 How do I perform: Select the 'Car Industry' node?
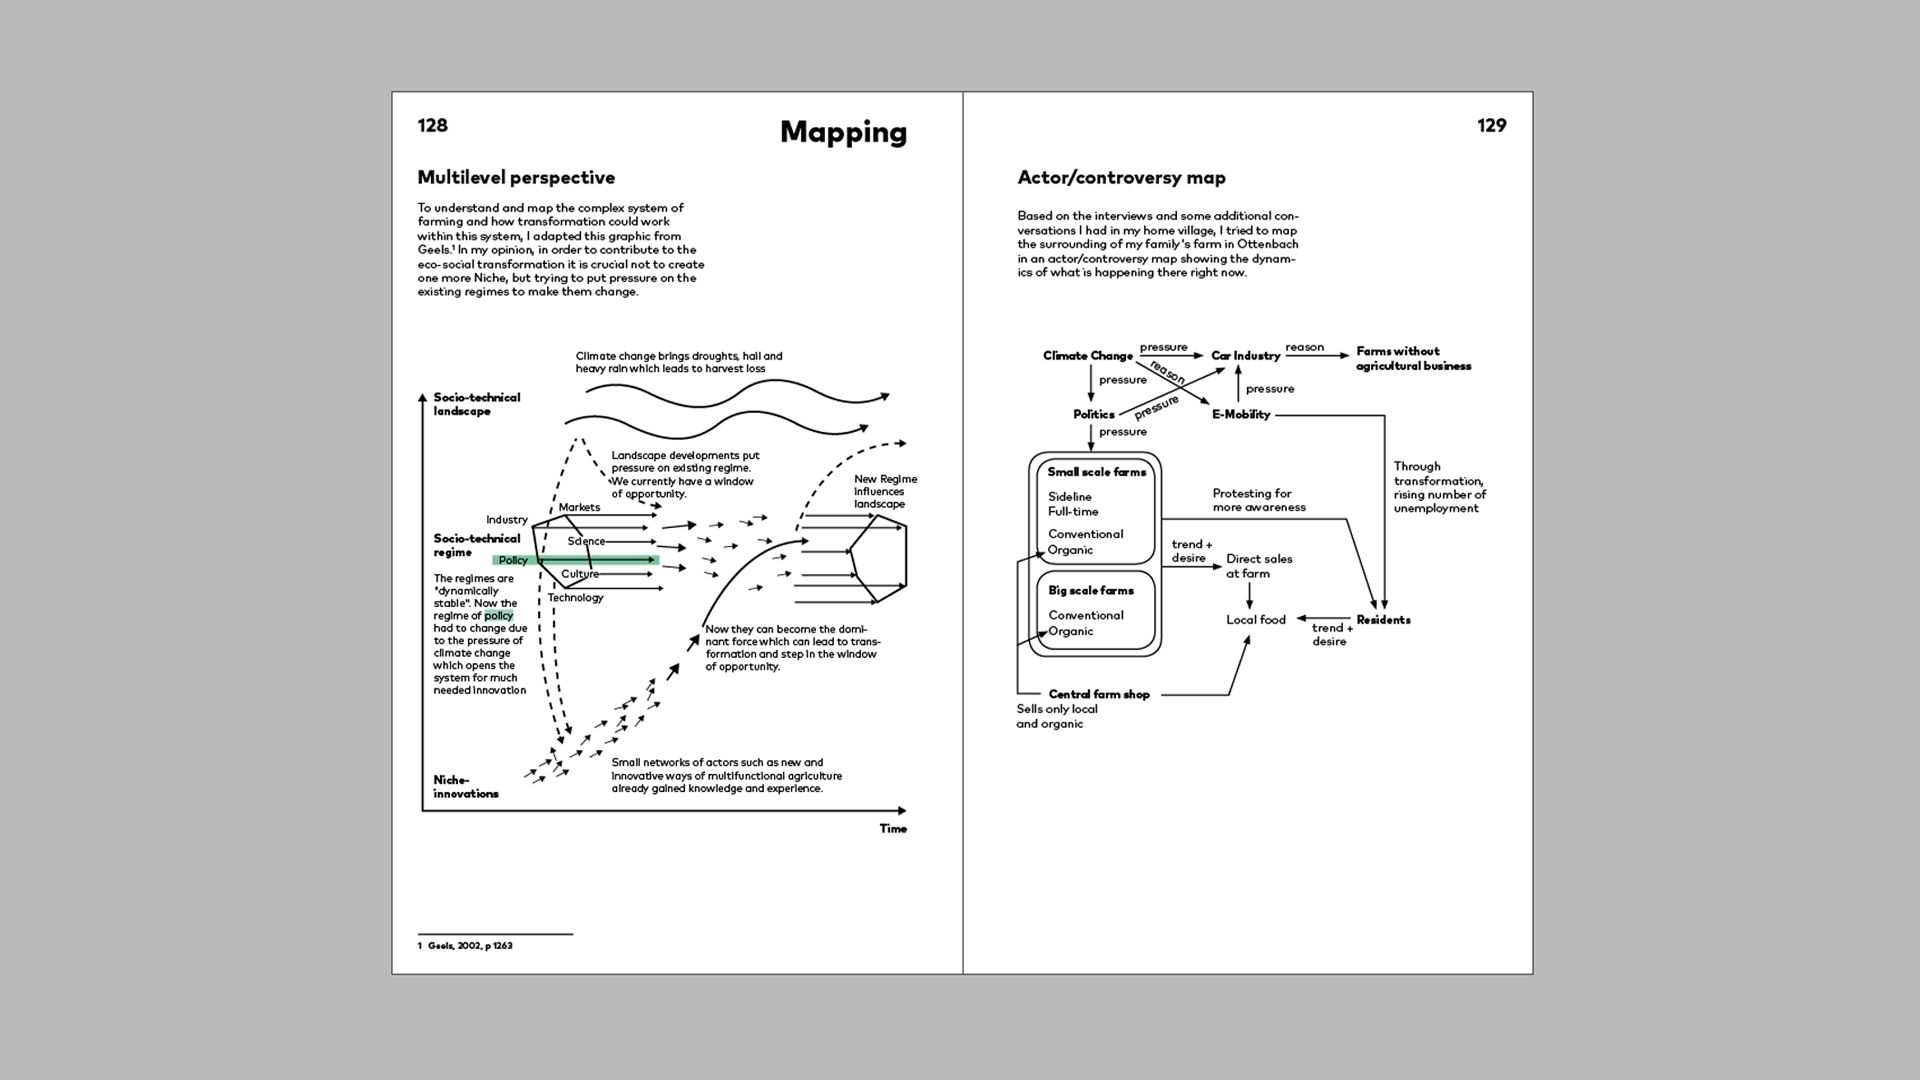tap(1245, 356)
